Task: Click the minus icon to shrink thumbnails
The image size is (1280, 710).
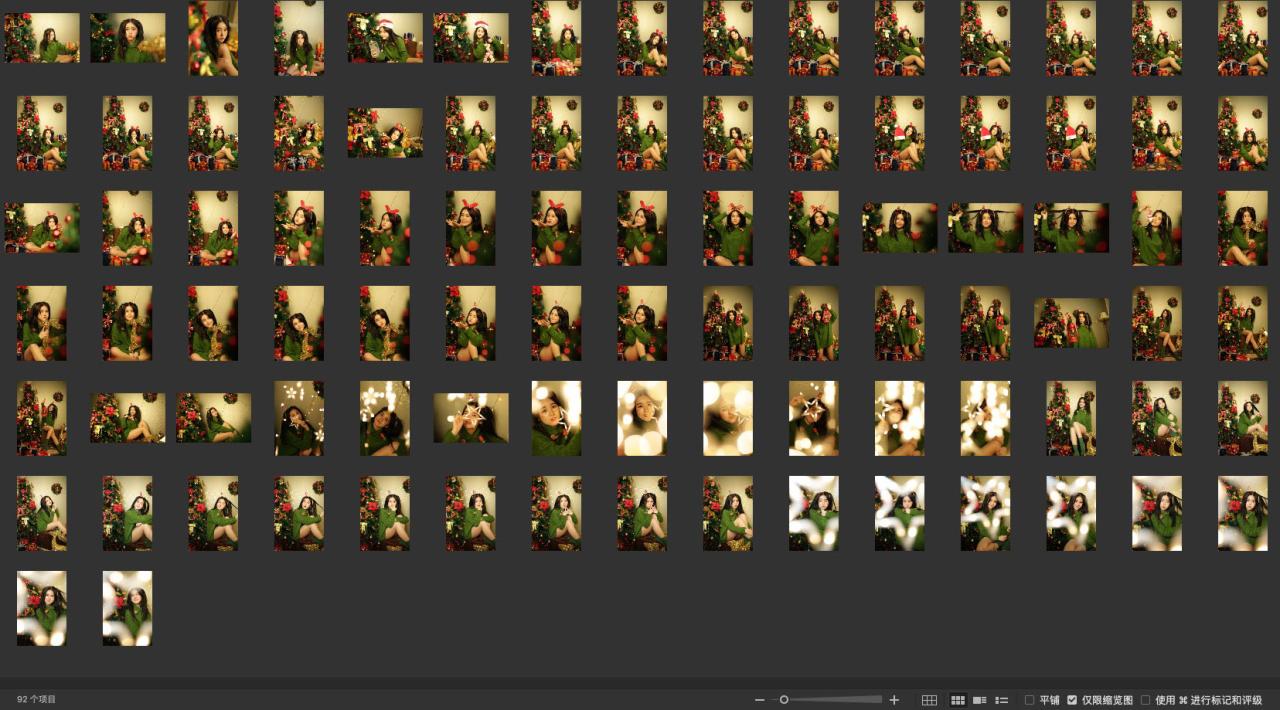Action: [760, 700]
